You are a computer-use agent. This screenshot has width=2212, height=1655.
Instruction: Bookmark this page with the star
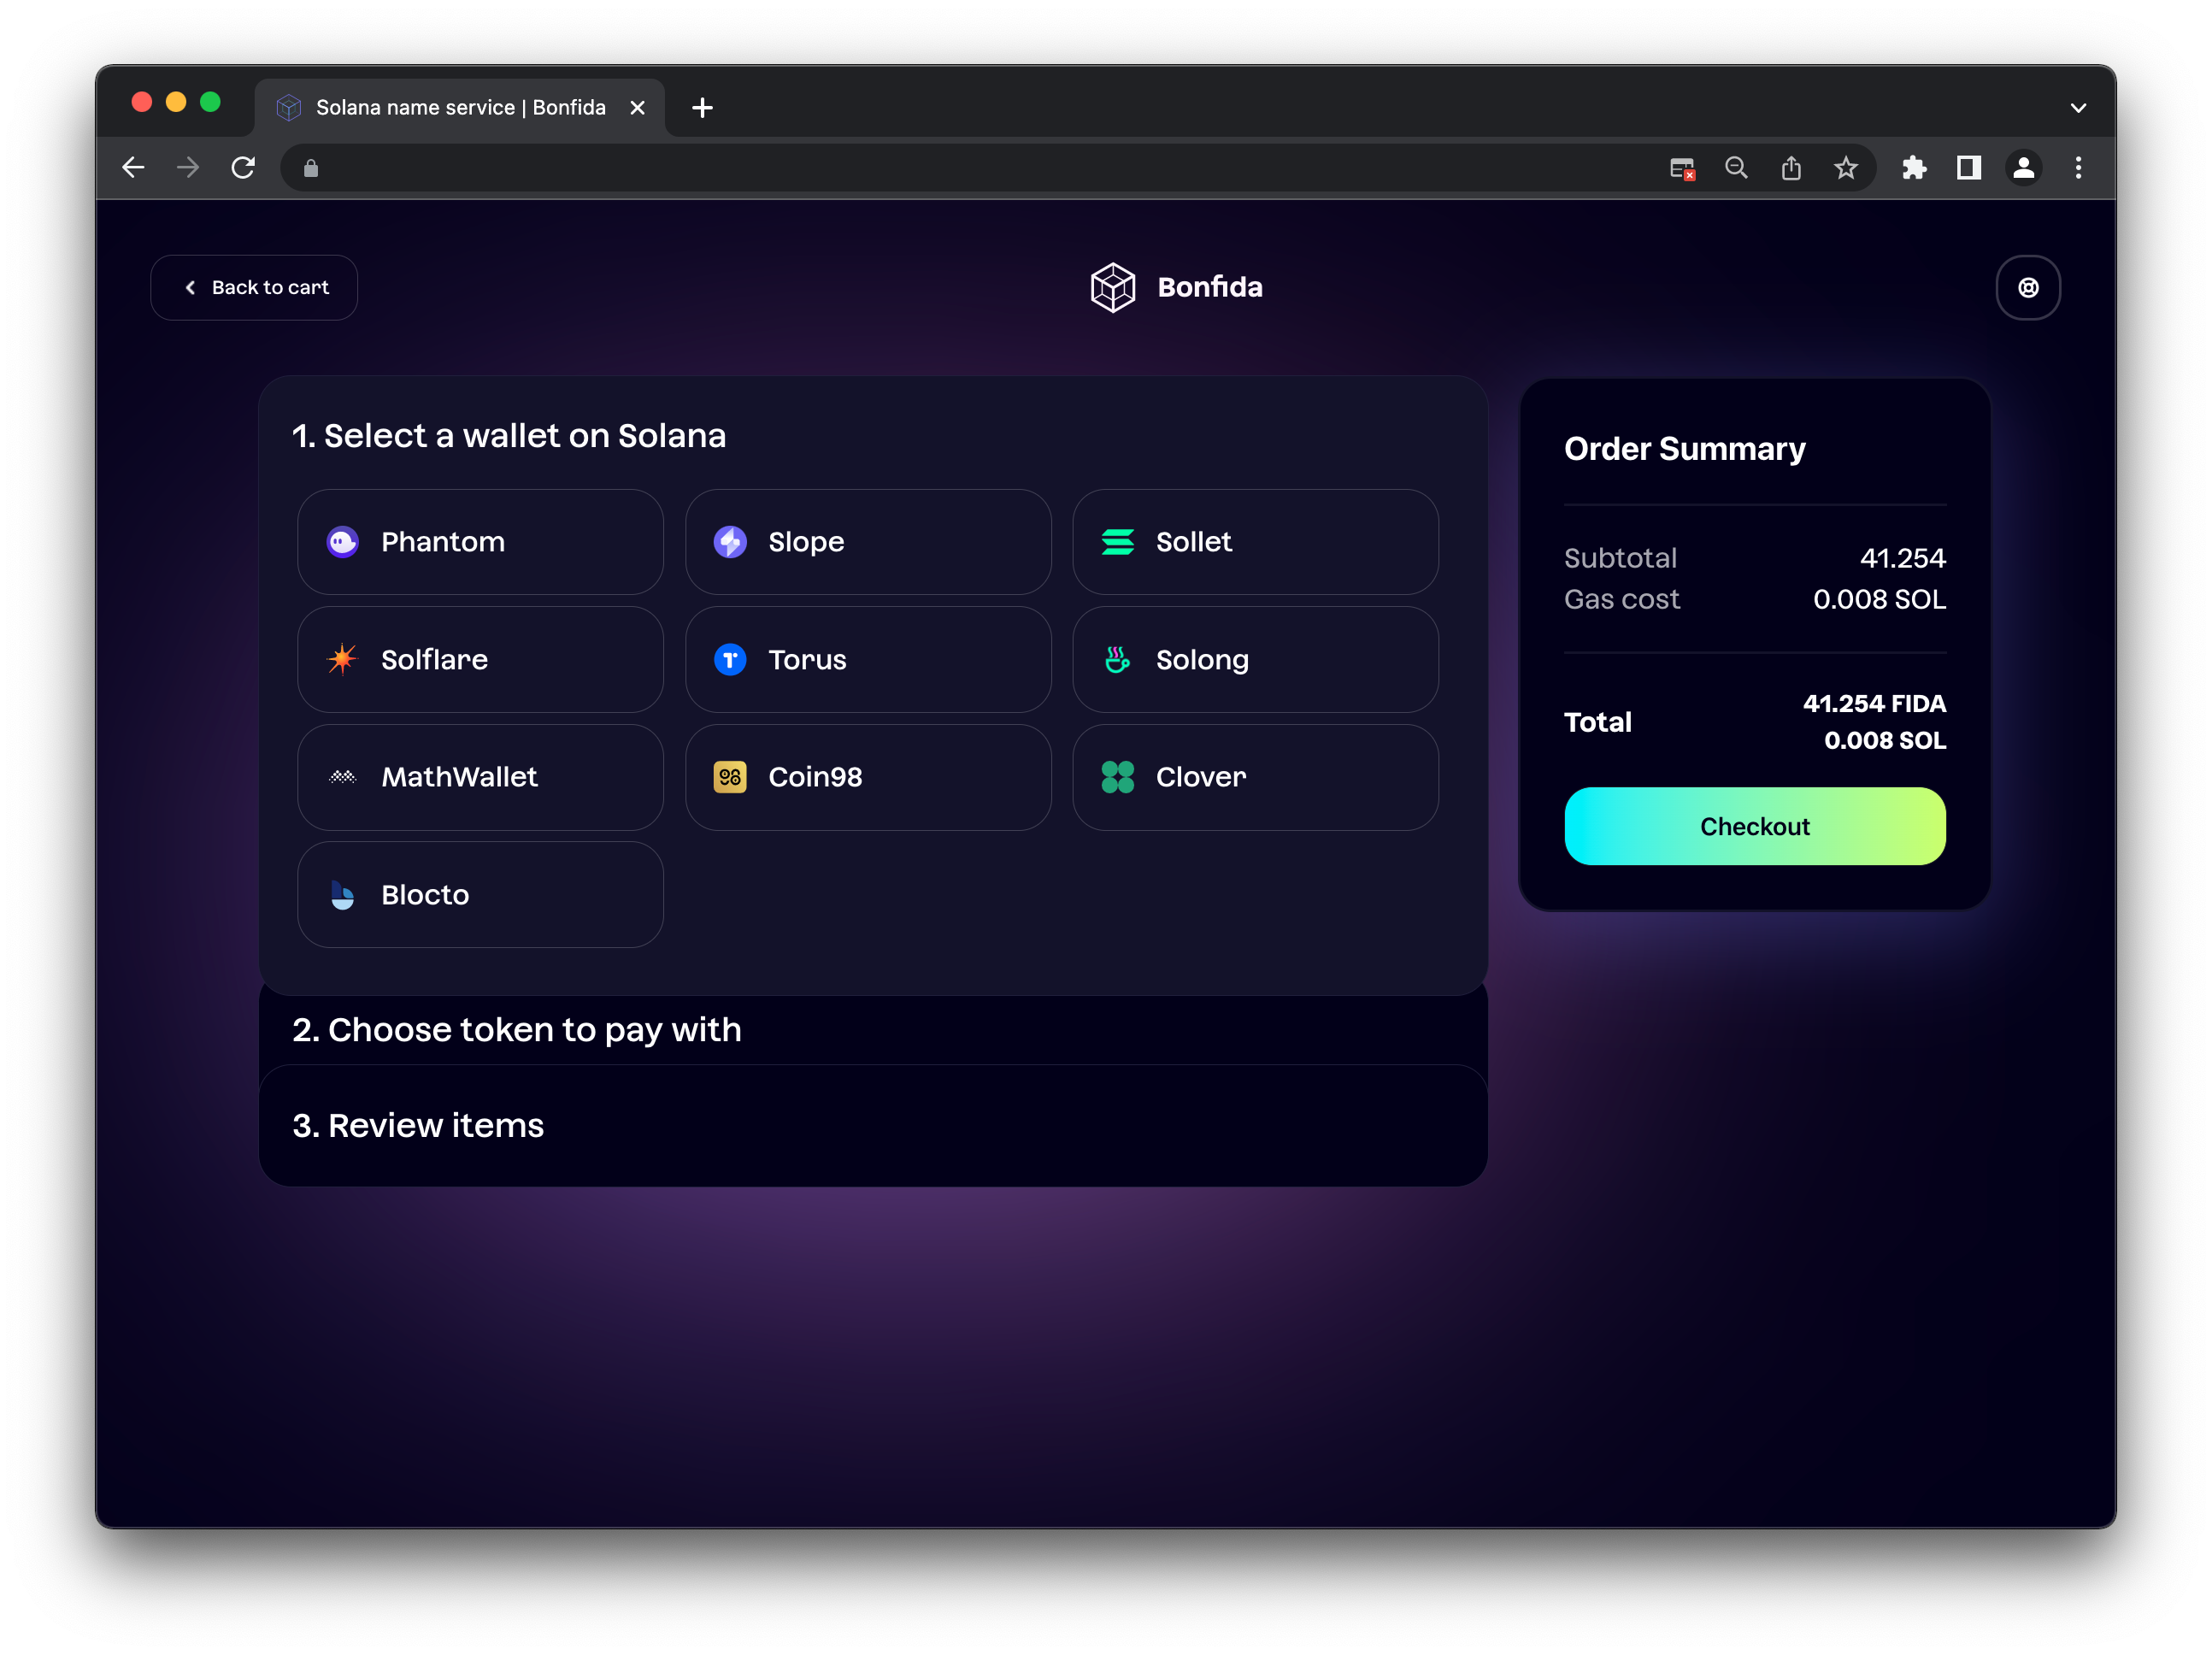(1846, 168)
